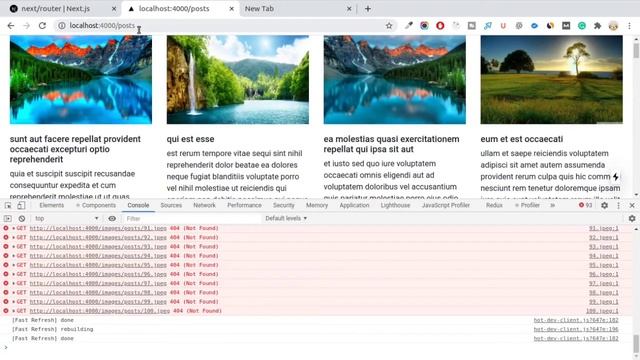Click the 93 errors counter badge

coord(585,205)
